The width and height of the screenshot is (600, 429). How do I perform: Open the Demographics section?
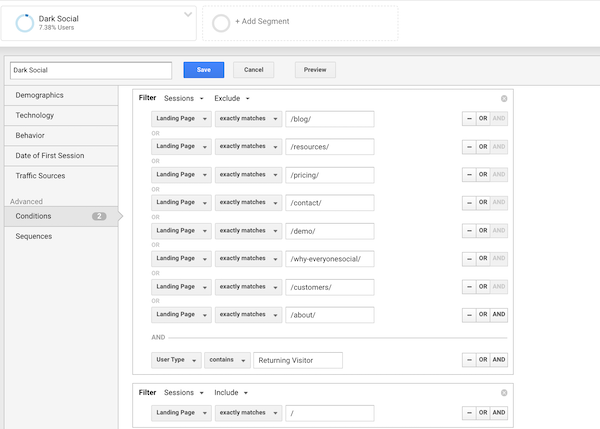point(61,95)
